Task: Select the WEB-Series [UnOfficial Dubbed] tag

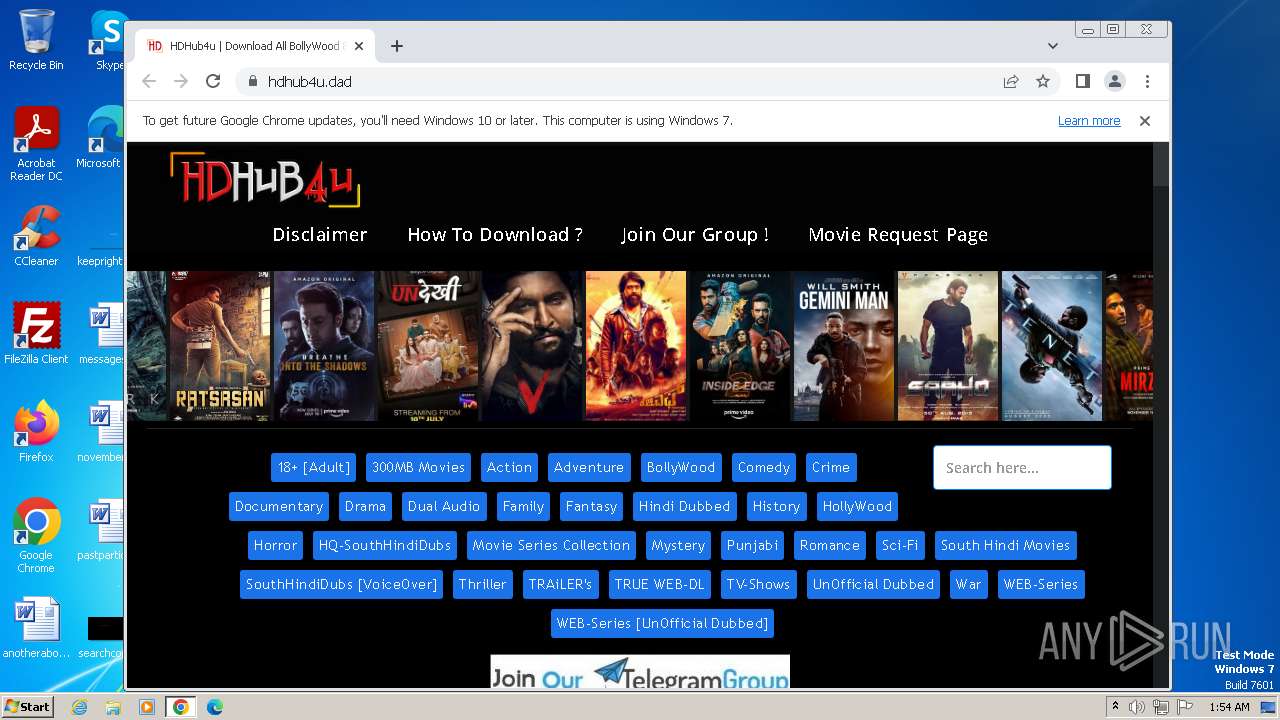Action: (662, 623)
